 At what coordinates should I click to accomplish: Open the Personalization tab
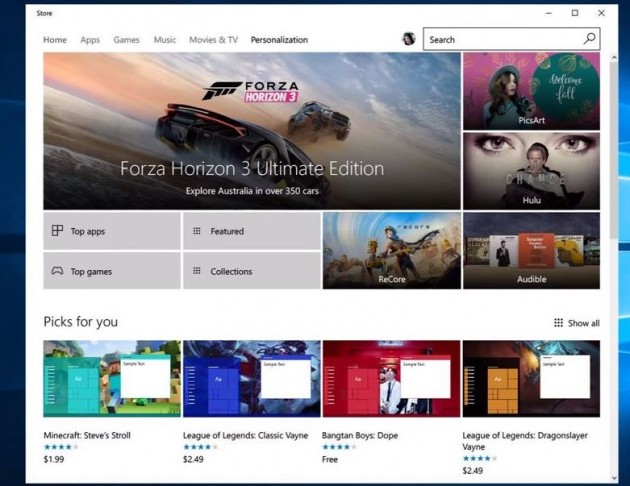click(x=279, y=40)
